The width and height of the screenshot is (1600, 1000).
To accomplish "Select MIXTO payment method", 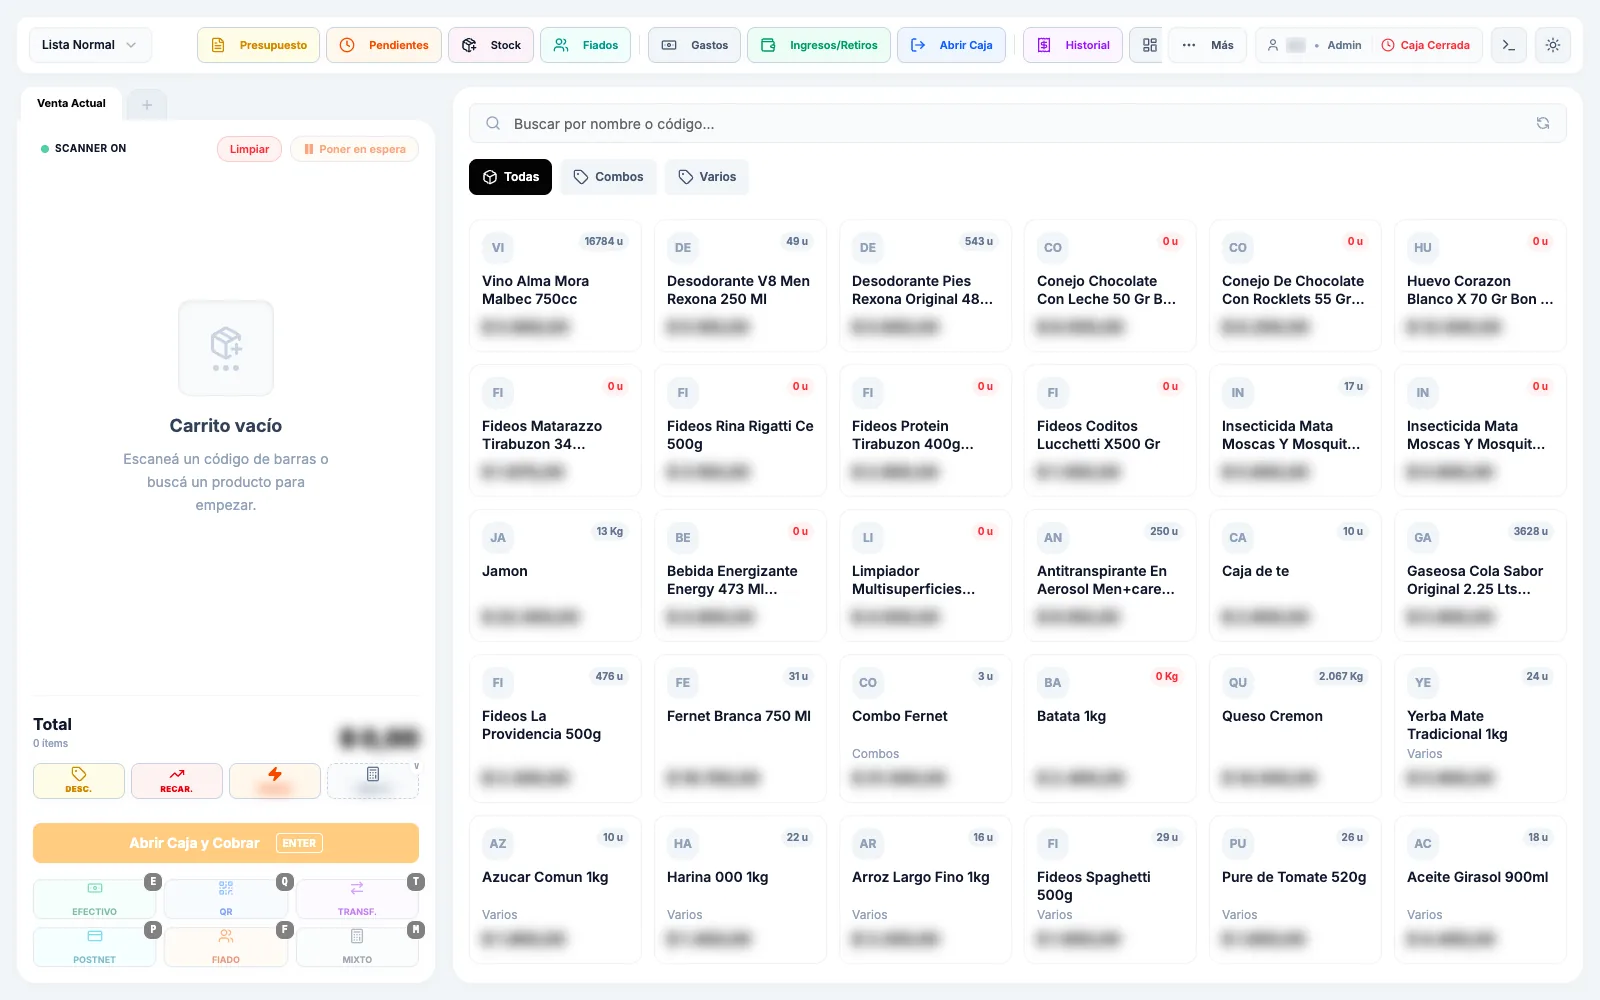I will click(x=357, y=947).
